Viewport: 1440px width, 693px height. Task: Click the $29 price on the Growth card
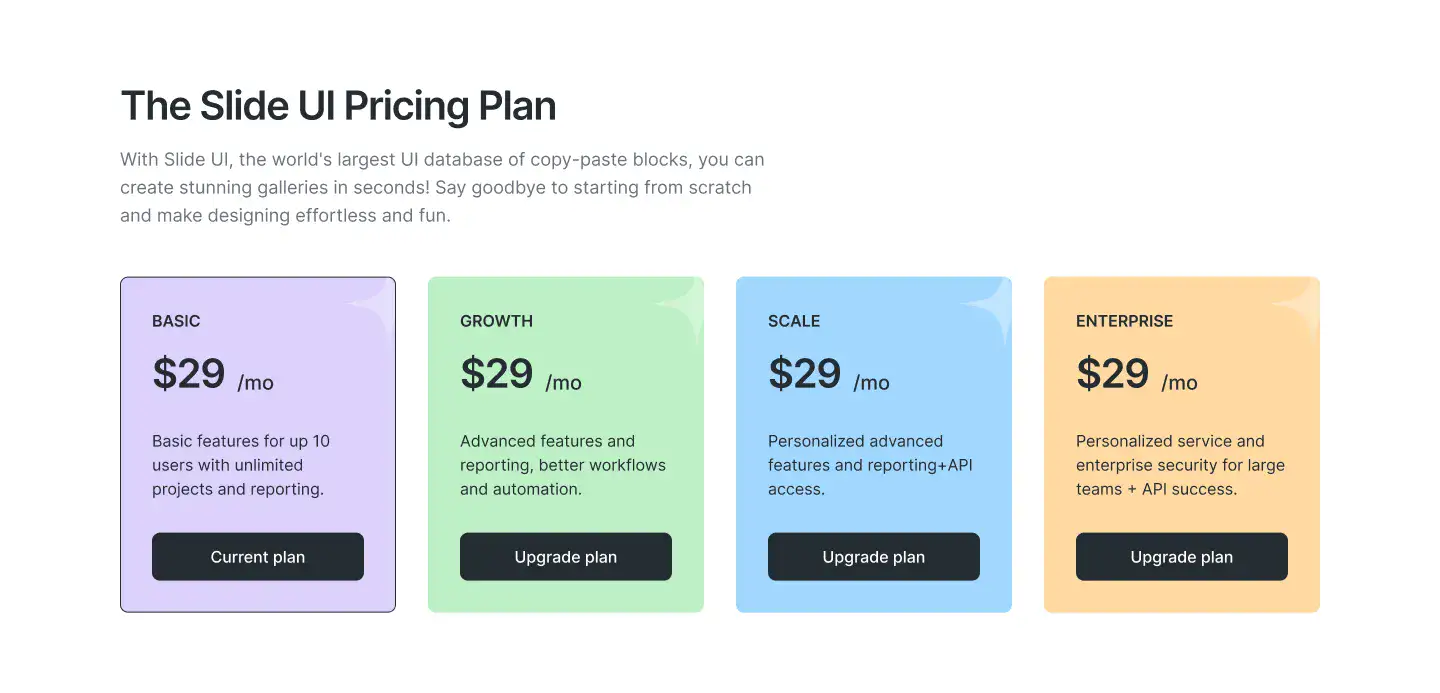(497, 374)
